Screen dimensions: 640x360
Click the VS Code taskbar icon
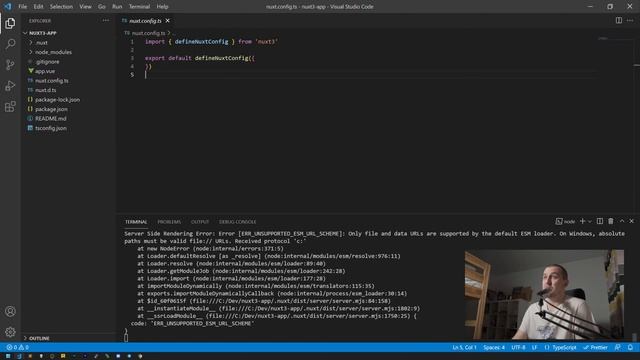coord(19,356)
